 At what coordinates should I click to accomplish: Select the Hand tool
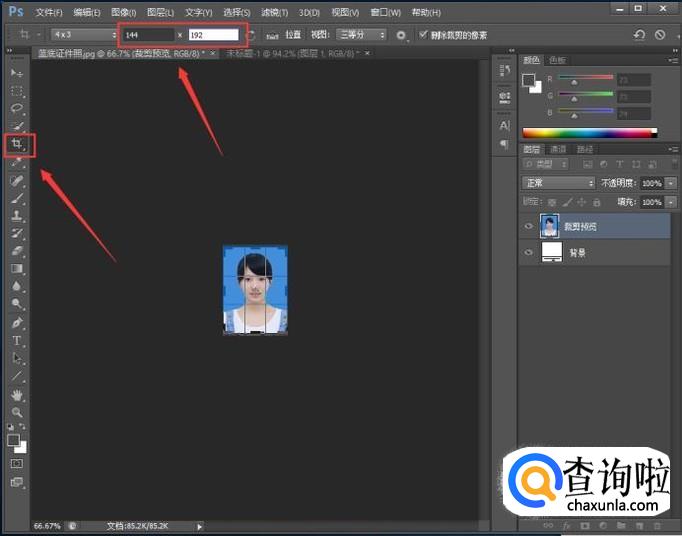pyautogui.click(x=17, y=395)
